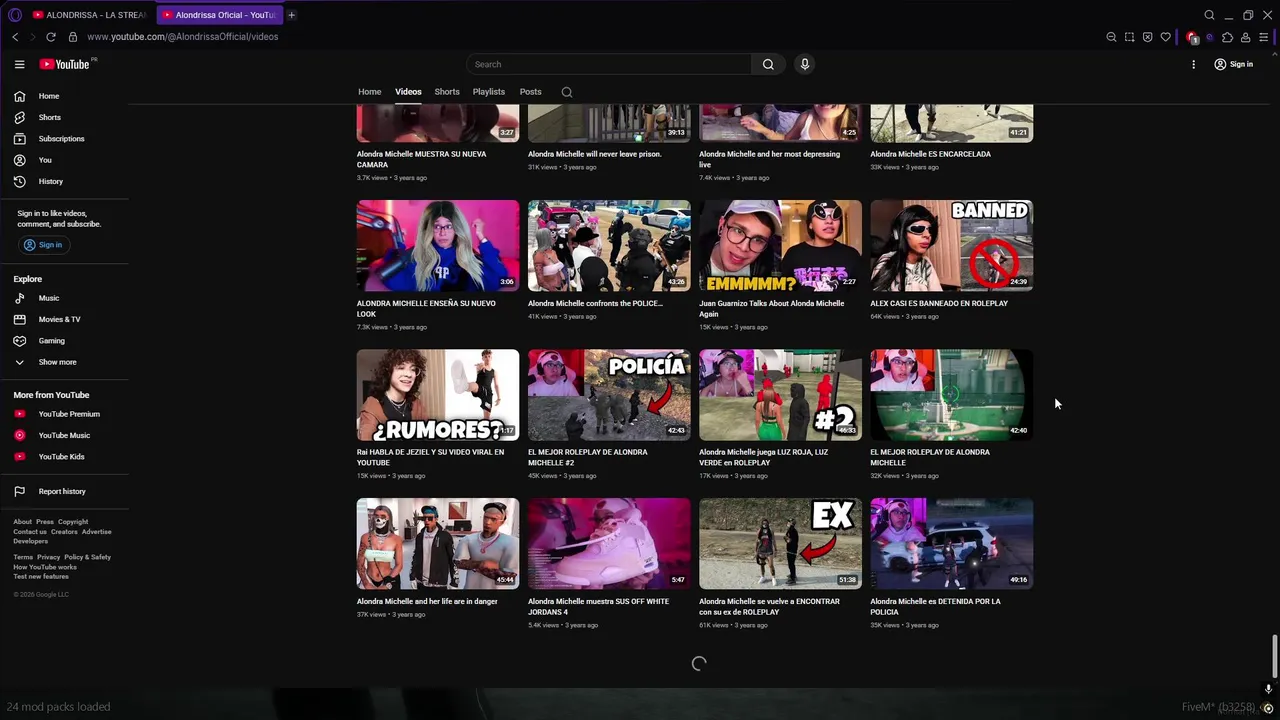
Task: Search tabs with the top magnifier
Action: (x=1209, y=15)
